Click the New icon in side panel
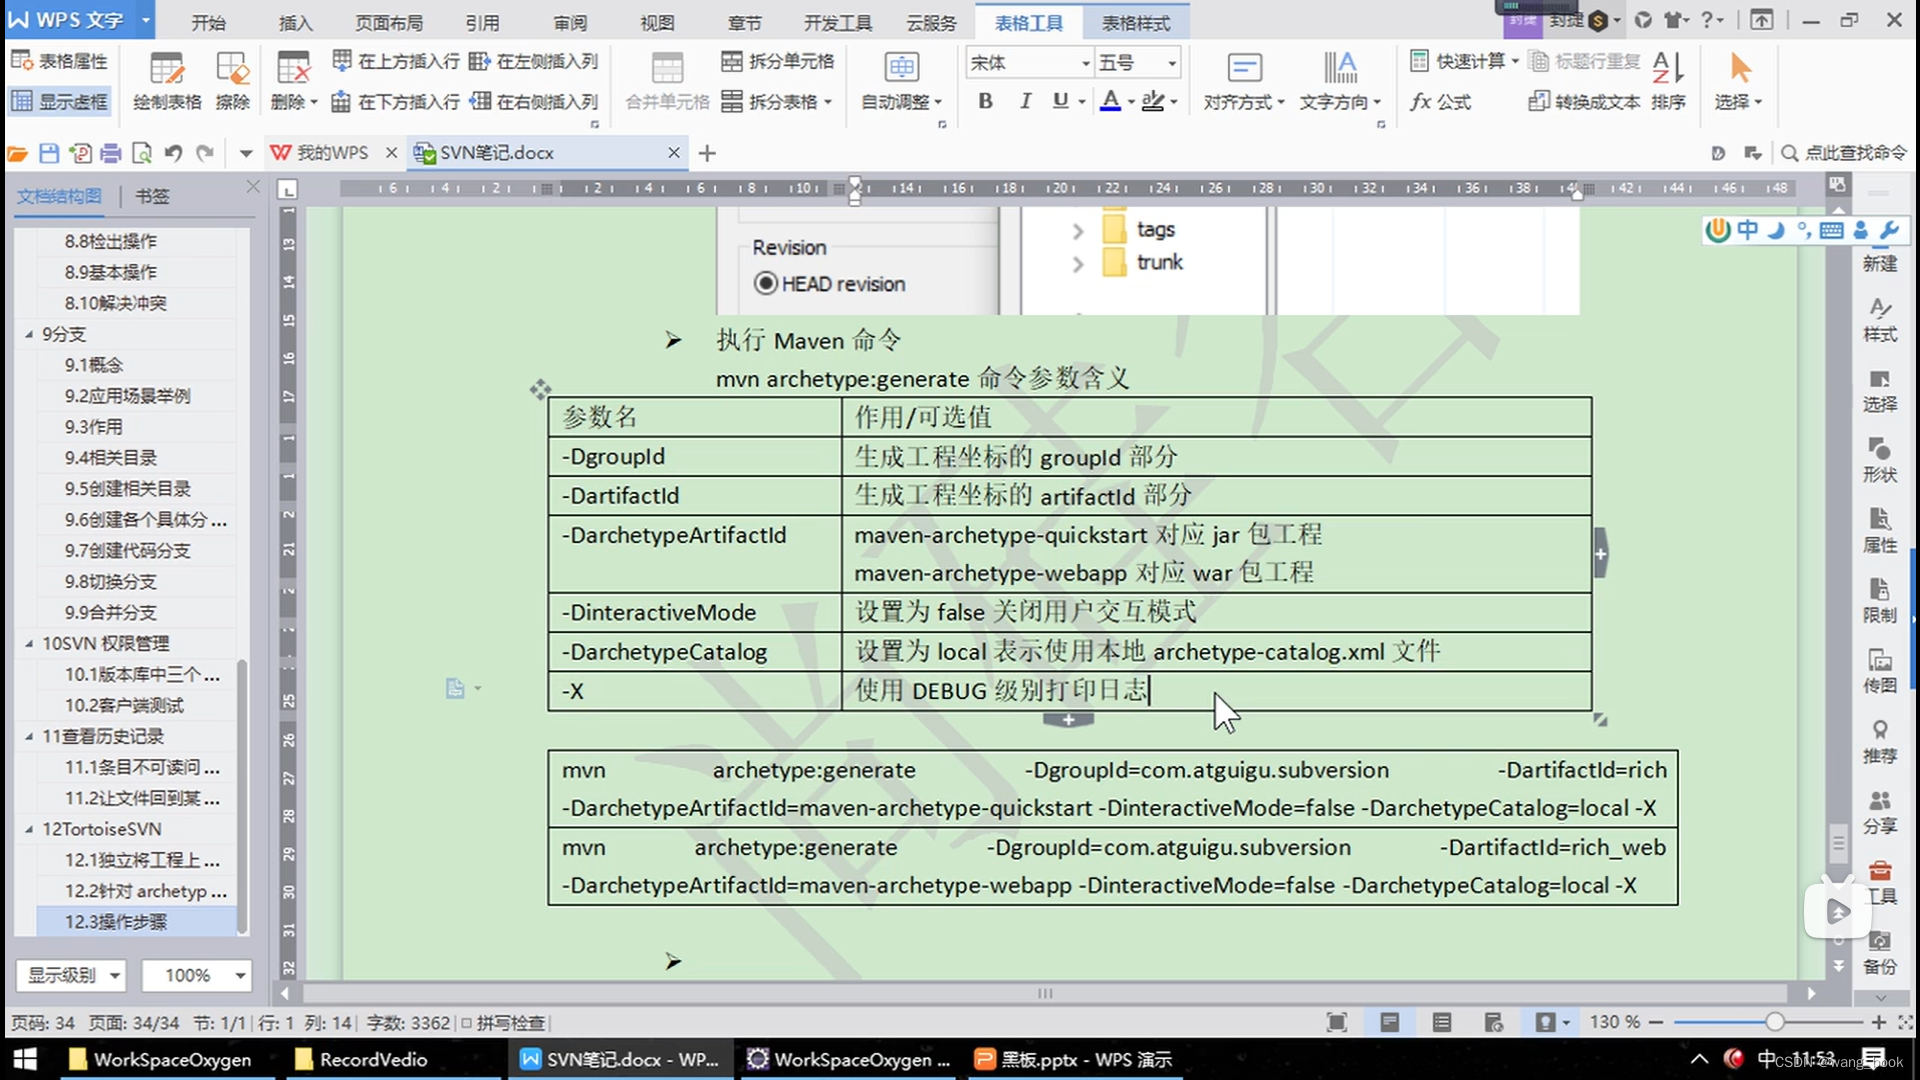This screenshot has width=1920, height=1080. point(1879,262)
